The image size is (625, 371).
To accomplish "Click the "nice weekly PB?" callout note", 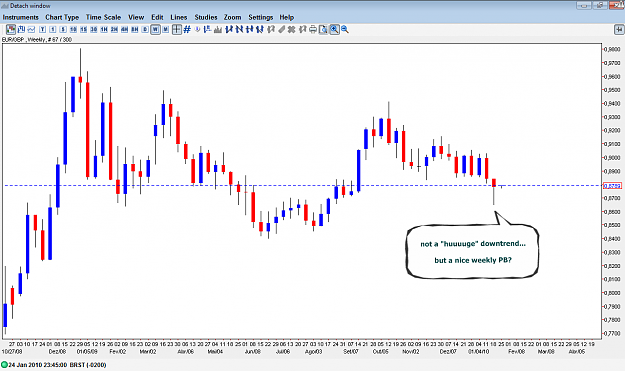I will (473, 251).
